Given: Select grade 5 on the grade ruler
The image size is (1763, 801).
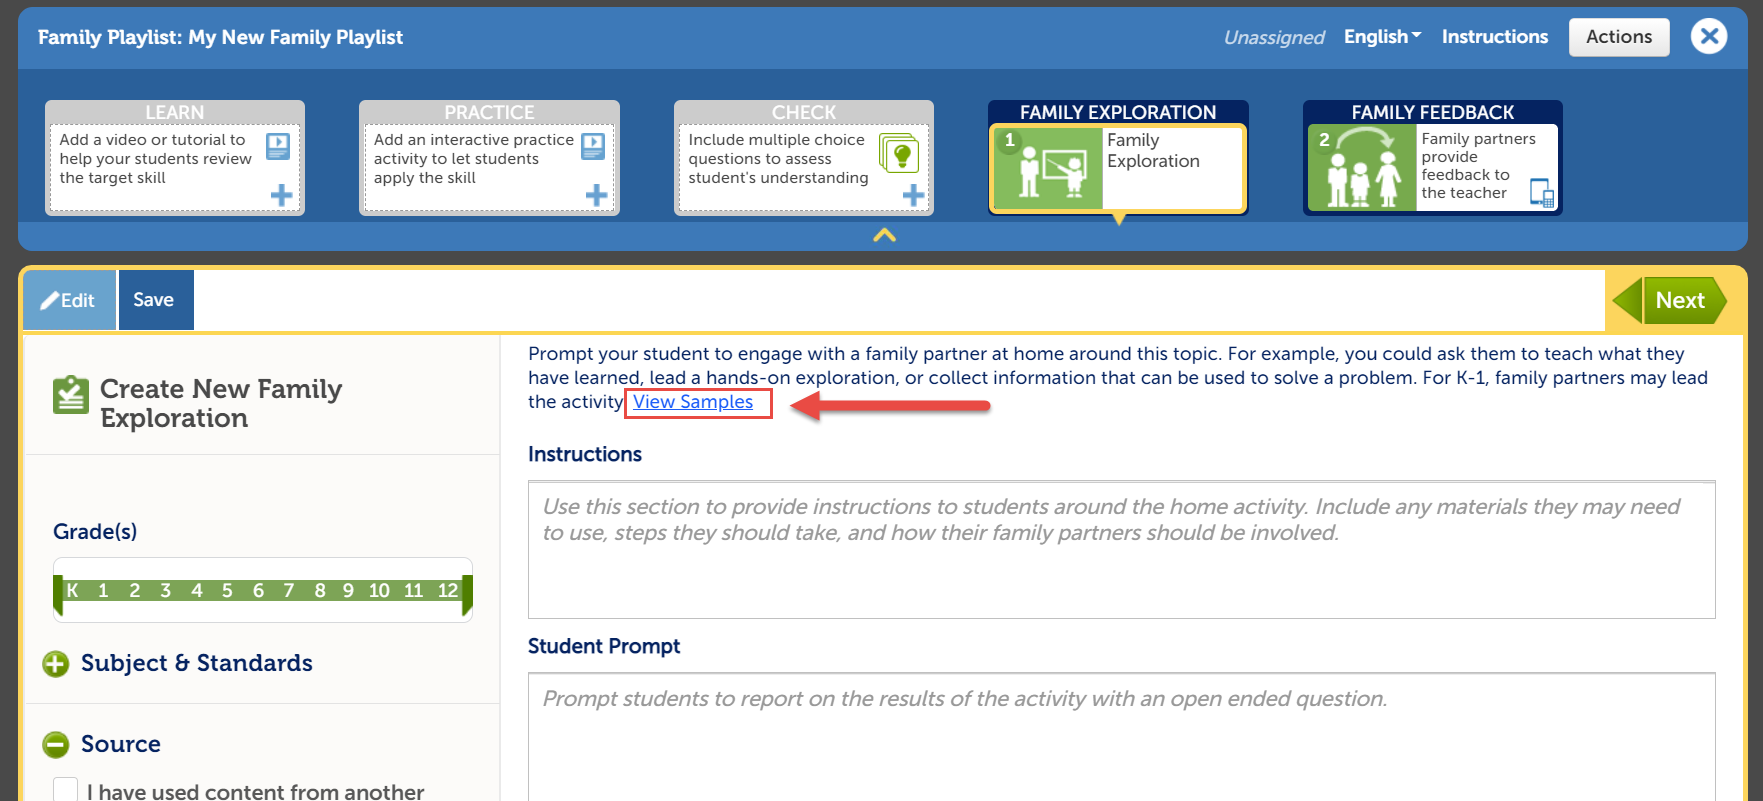Looking at the screenshot, I should click(227, 591).
